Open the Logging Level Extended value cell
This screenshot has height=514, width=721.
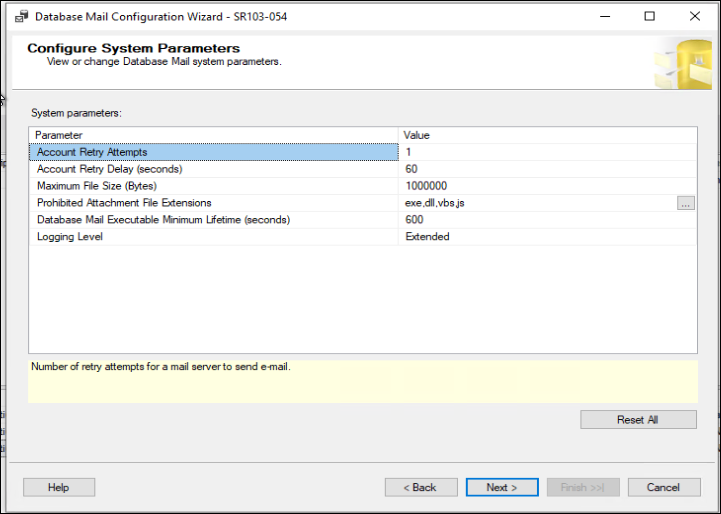(x=548, y=237)
